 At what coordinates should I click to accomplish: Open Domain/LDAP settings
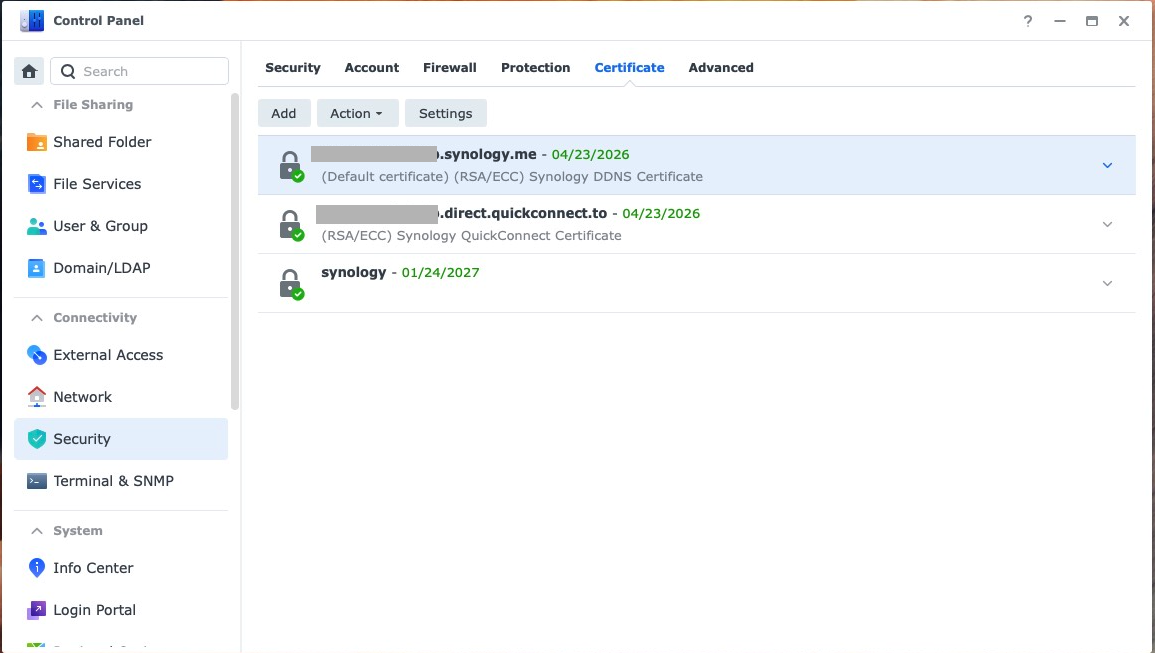101,268
